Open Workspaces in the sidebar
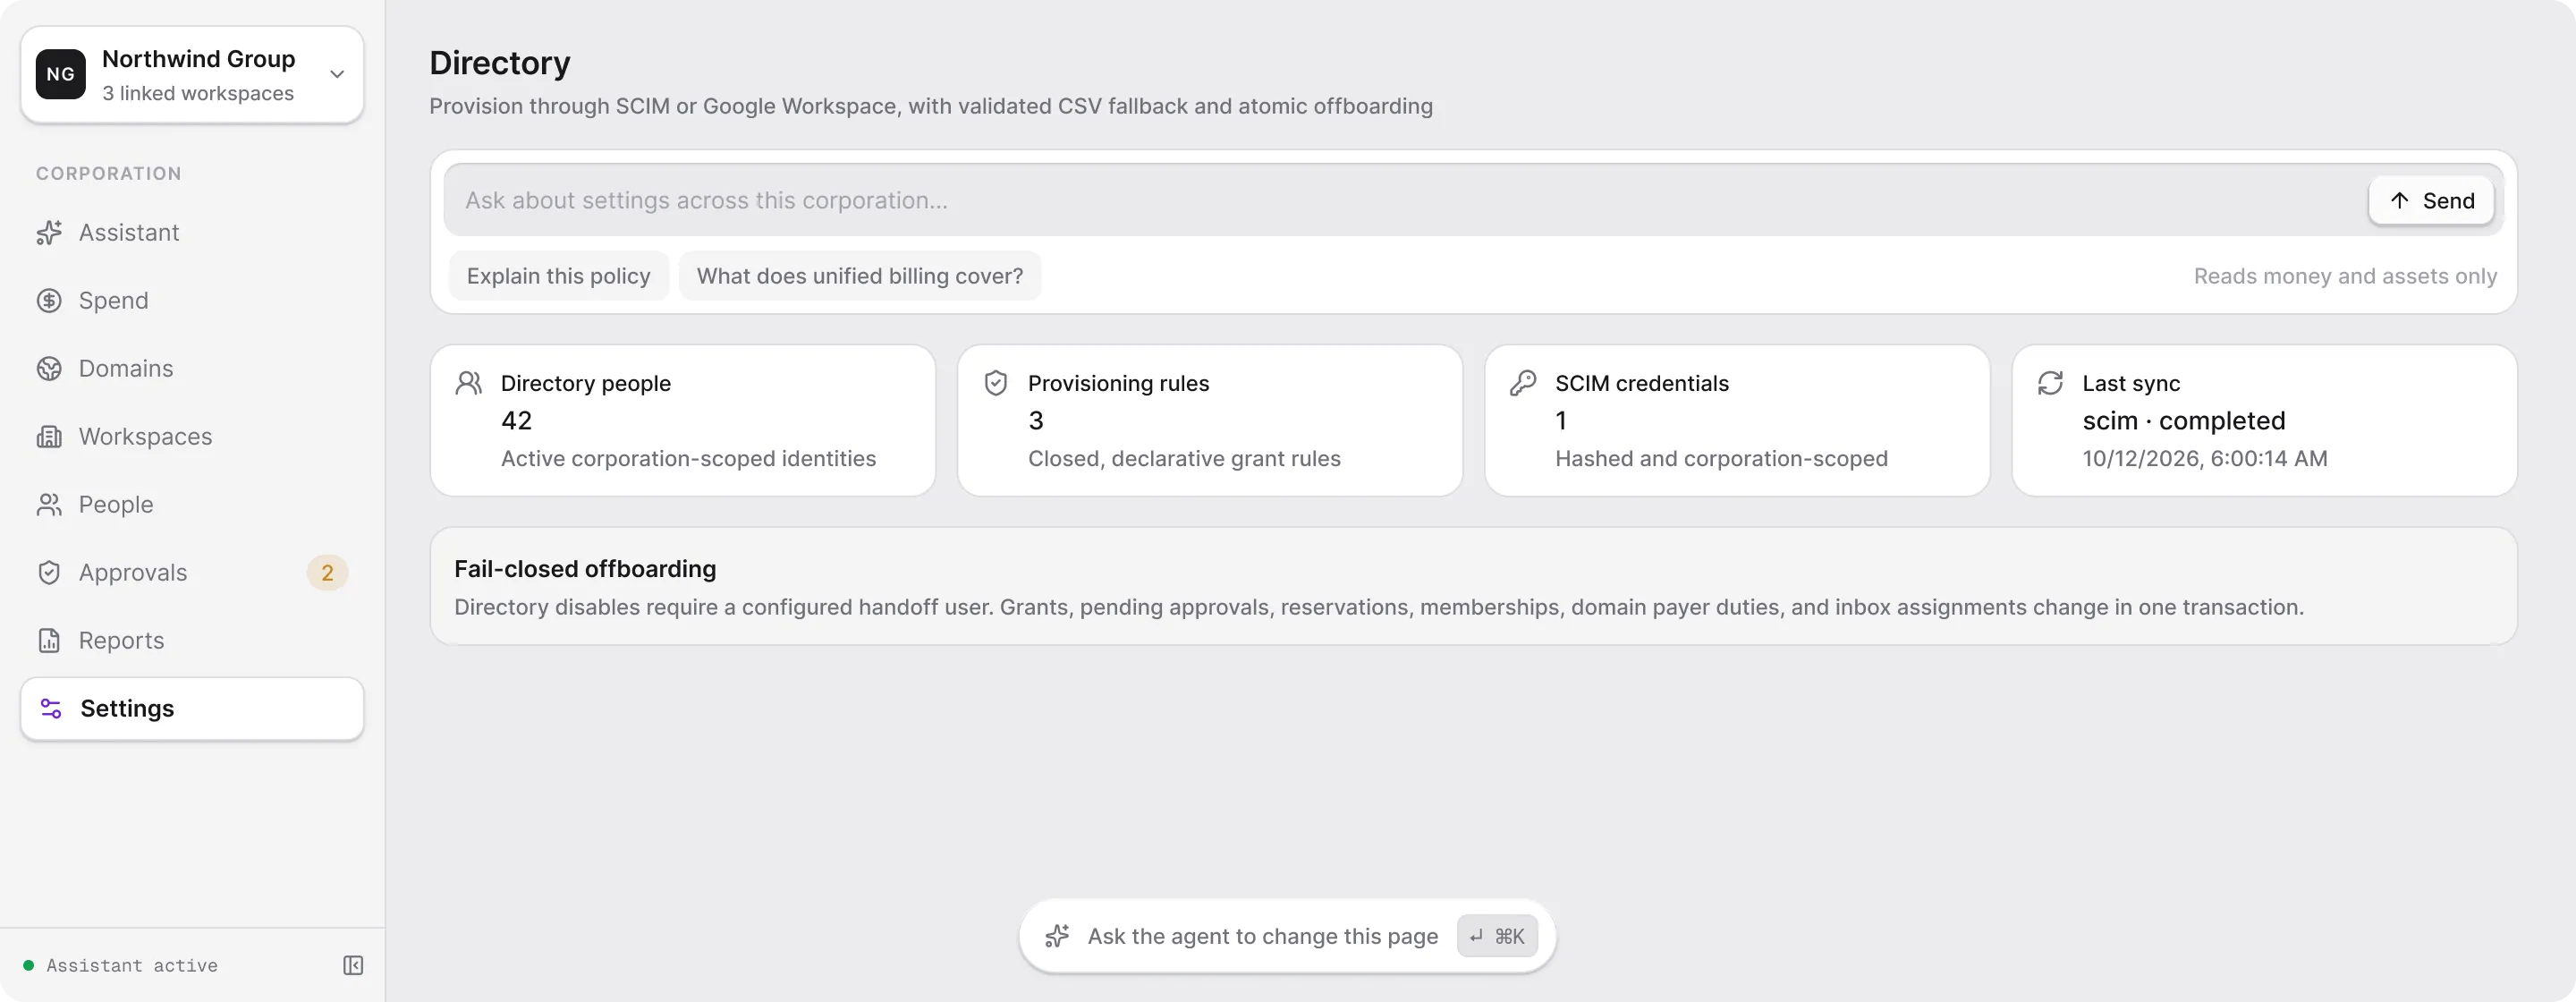The height and width of the screenshot is (1002, 2576). tap(192, 437)
